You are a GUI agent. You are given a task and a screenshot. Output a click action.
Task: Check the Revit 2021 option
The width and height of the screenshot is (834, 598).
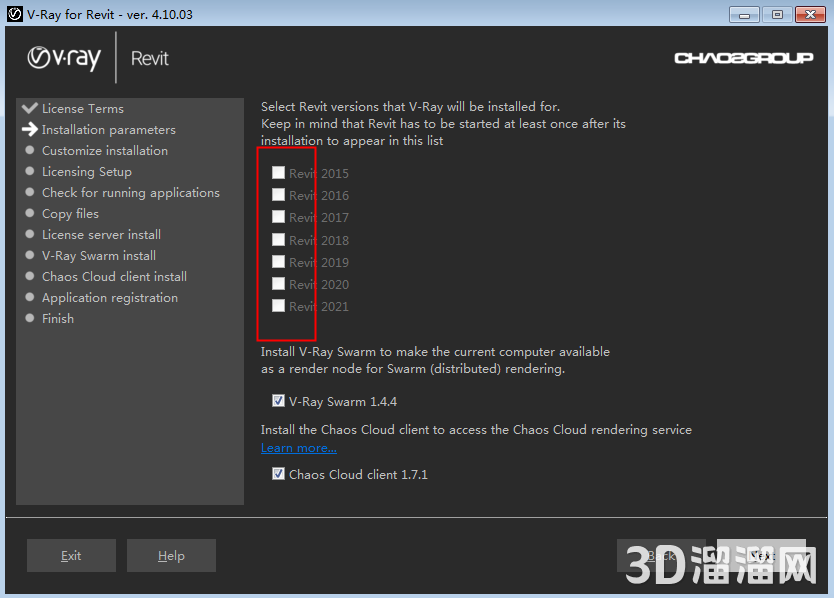click(x=278, y=306)
